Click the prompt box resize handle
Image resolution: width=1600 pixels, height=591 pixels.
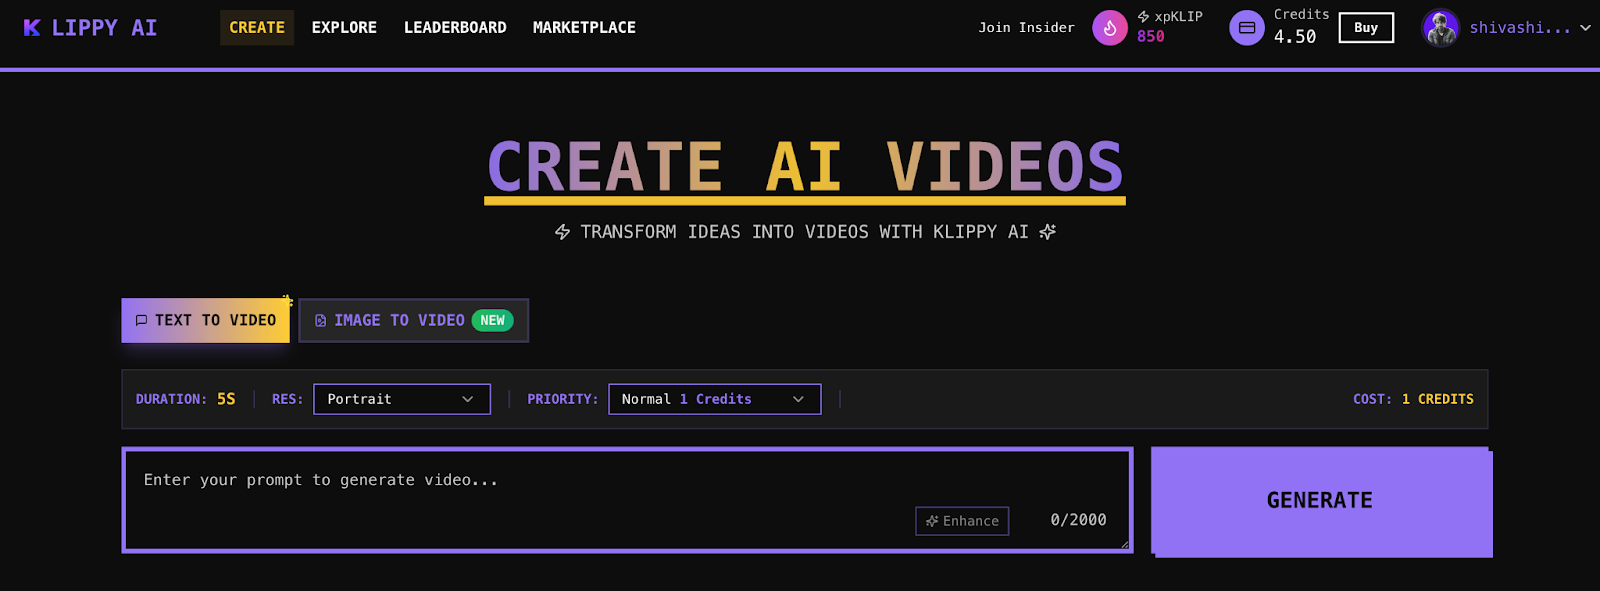click(1124, 544)
